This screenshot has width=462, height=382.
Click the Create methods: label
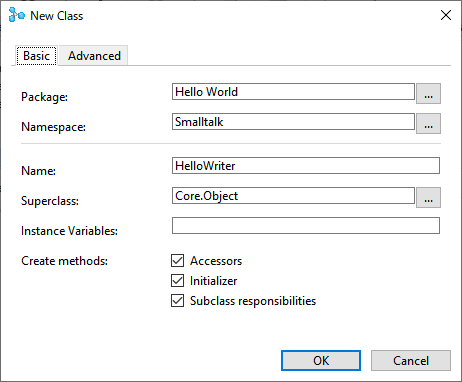[x=64, y=261]
